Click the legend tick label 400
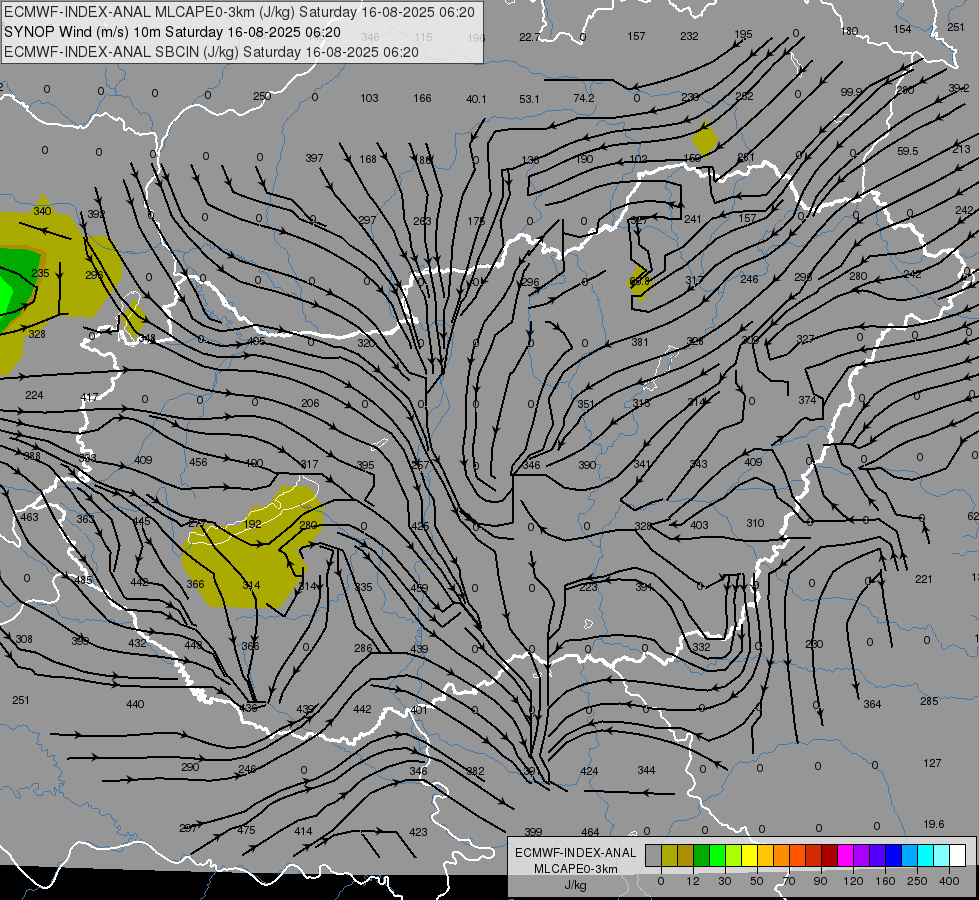The image size is (979, 900). 948,881
